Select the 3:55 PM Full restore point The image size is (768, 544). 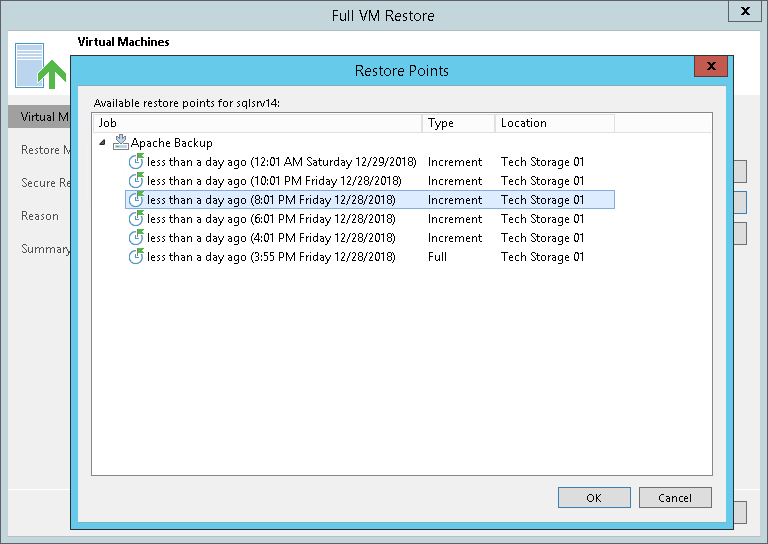271,257
